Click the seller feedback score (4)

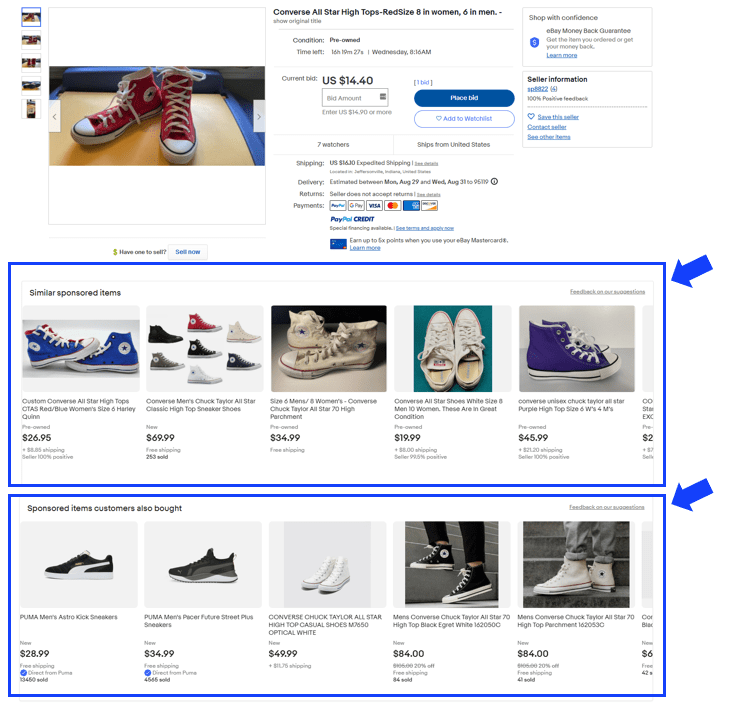[x=554, y=89]
